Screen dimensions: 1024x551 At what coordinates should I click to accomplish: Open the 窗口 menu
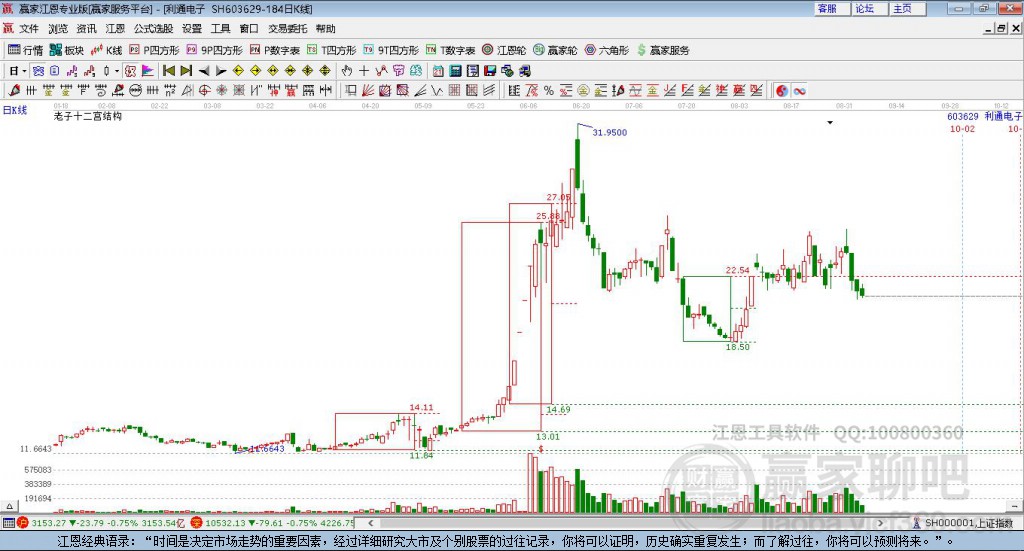pos(249,29)
